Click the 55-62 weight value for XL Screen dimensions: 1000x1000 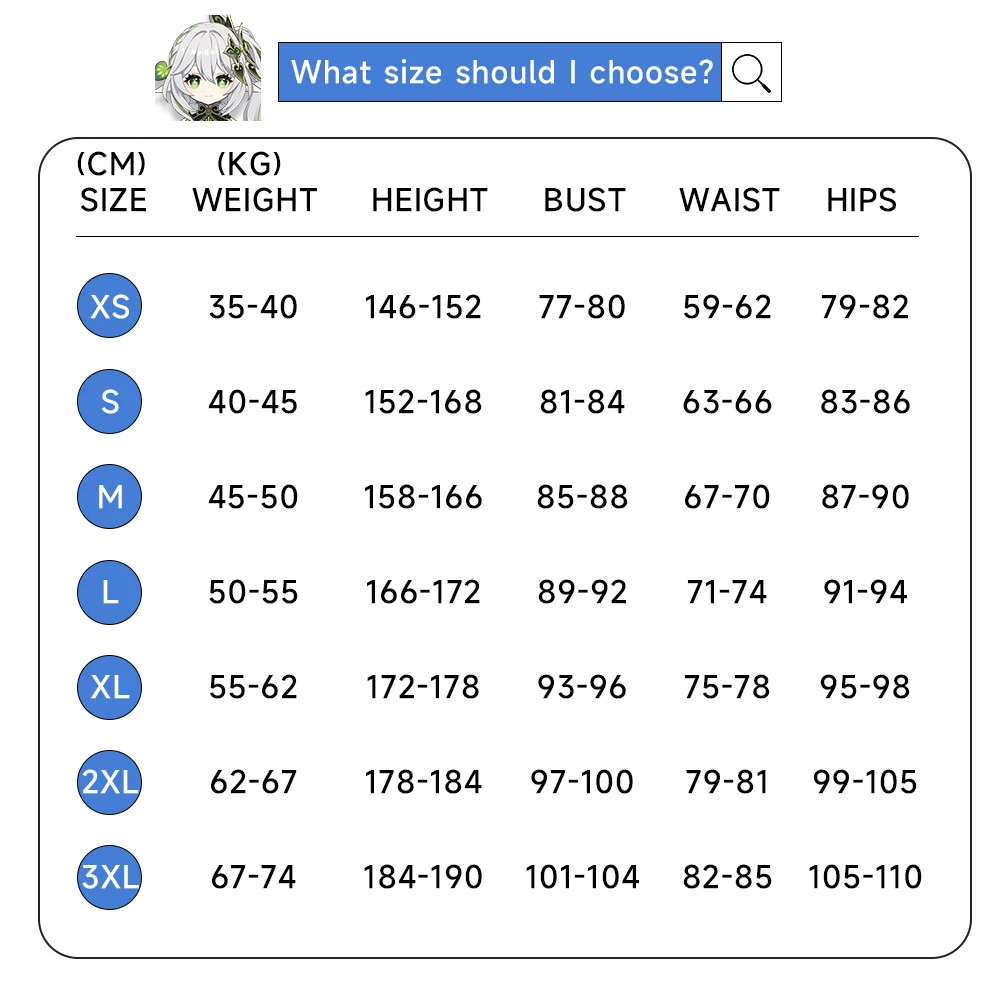click(253, 687)
